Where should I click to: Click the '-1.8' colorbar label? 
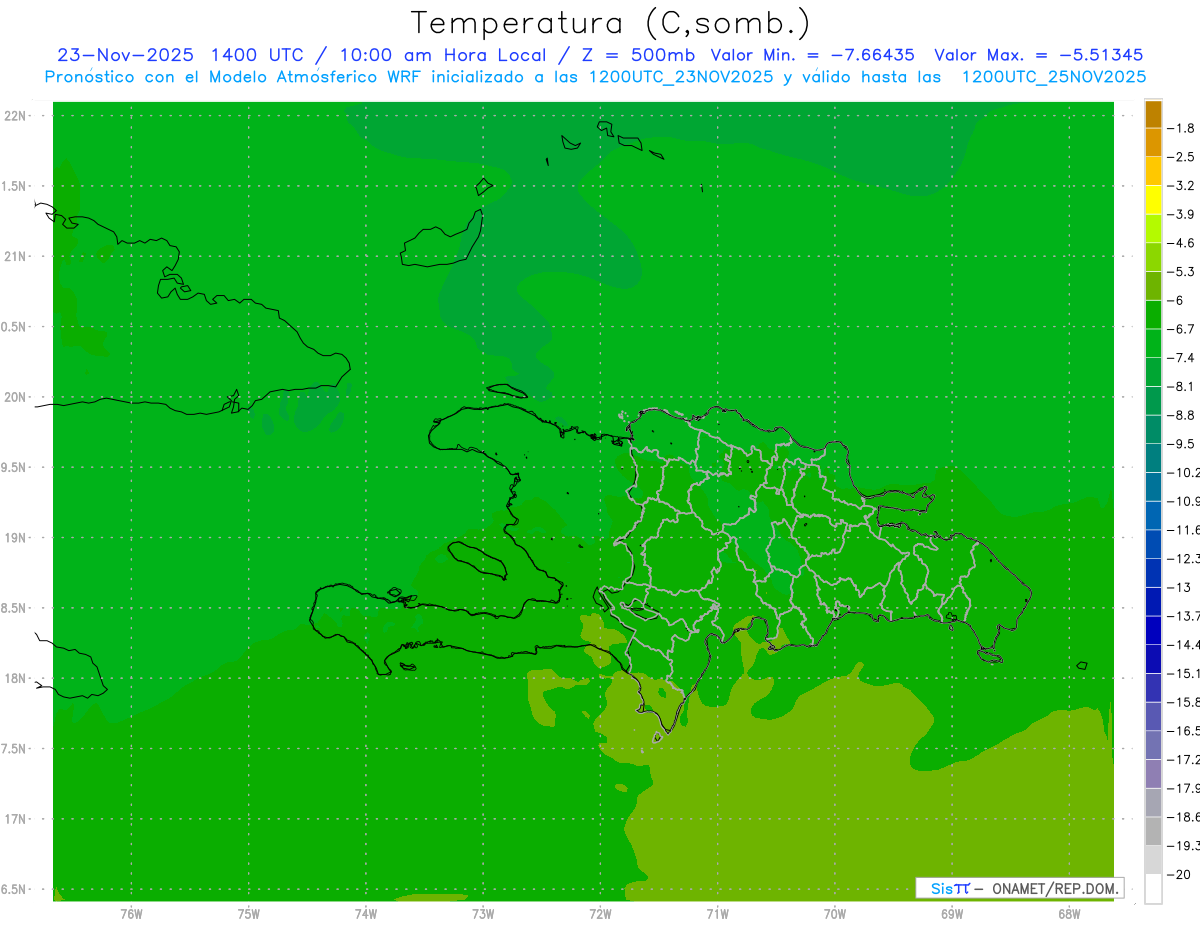(x=1182, y=128)
